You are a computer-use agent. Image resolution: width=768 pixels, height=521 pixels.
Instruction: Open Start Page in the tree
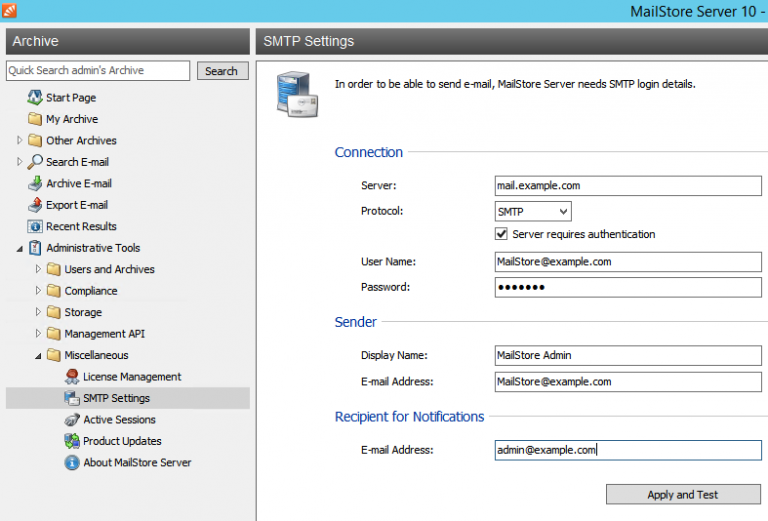coord(71,97)
